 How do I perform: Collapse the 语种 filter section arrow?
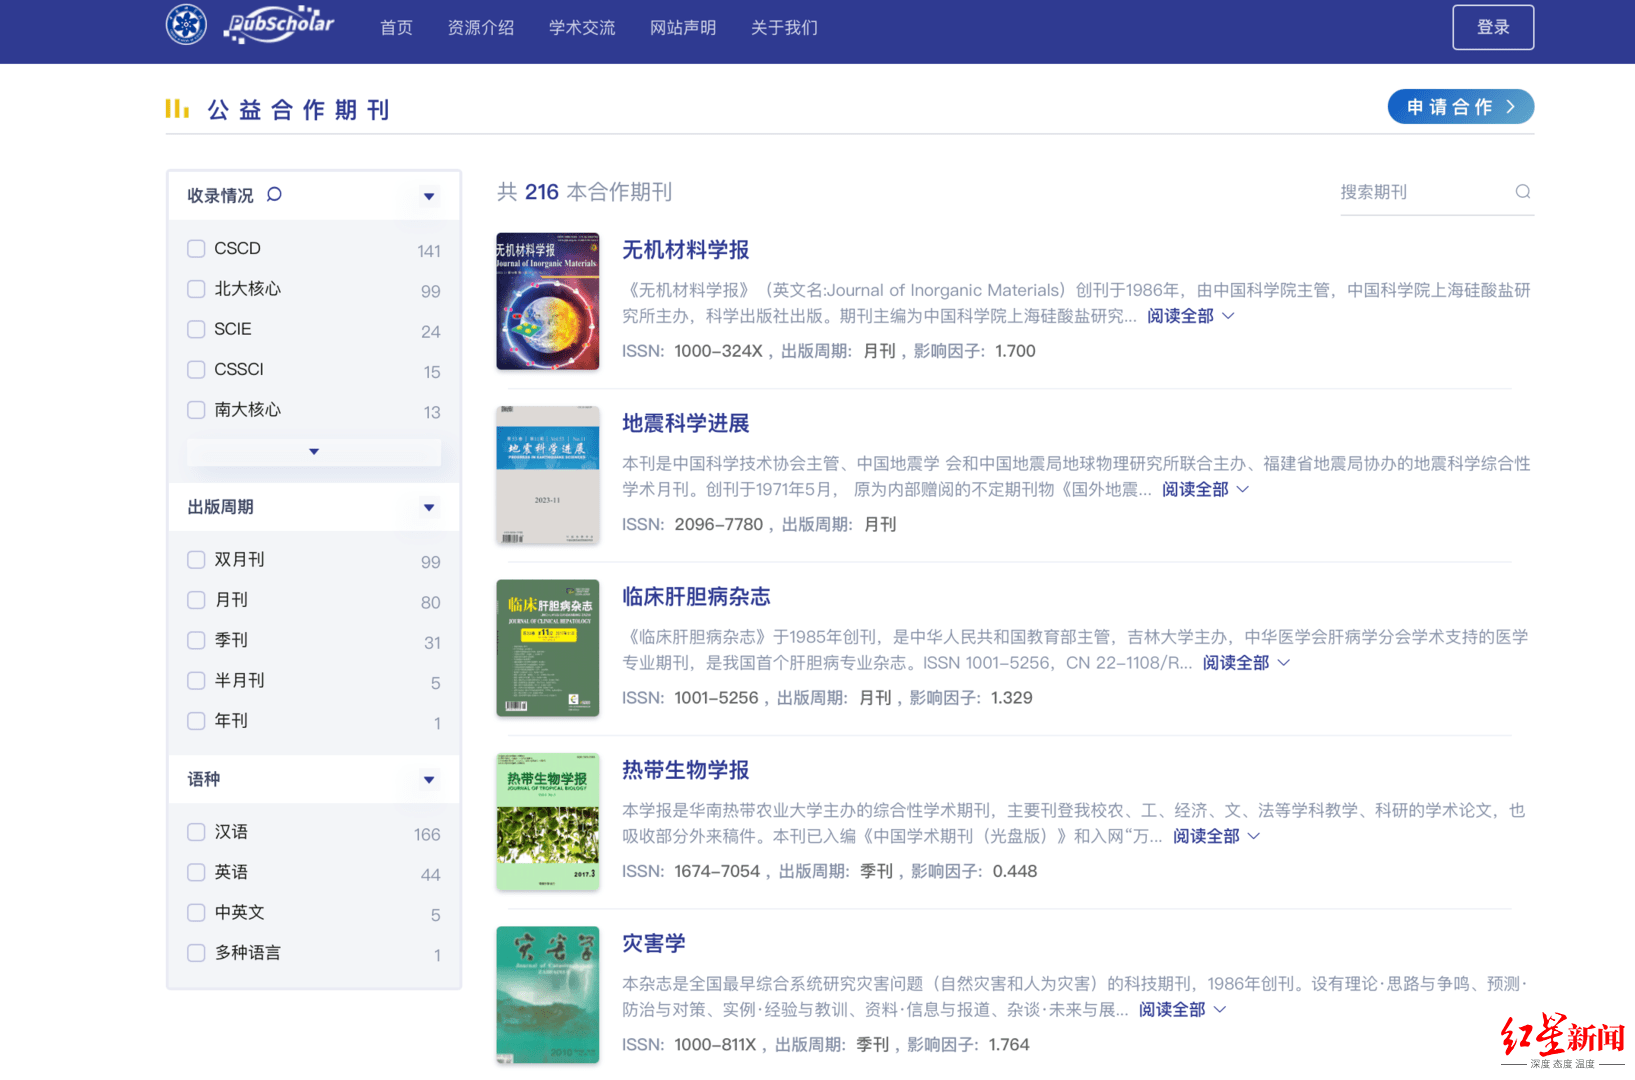point(429,779)
